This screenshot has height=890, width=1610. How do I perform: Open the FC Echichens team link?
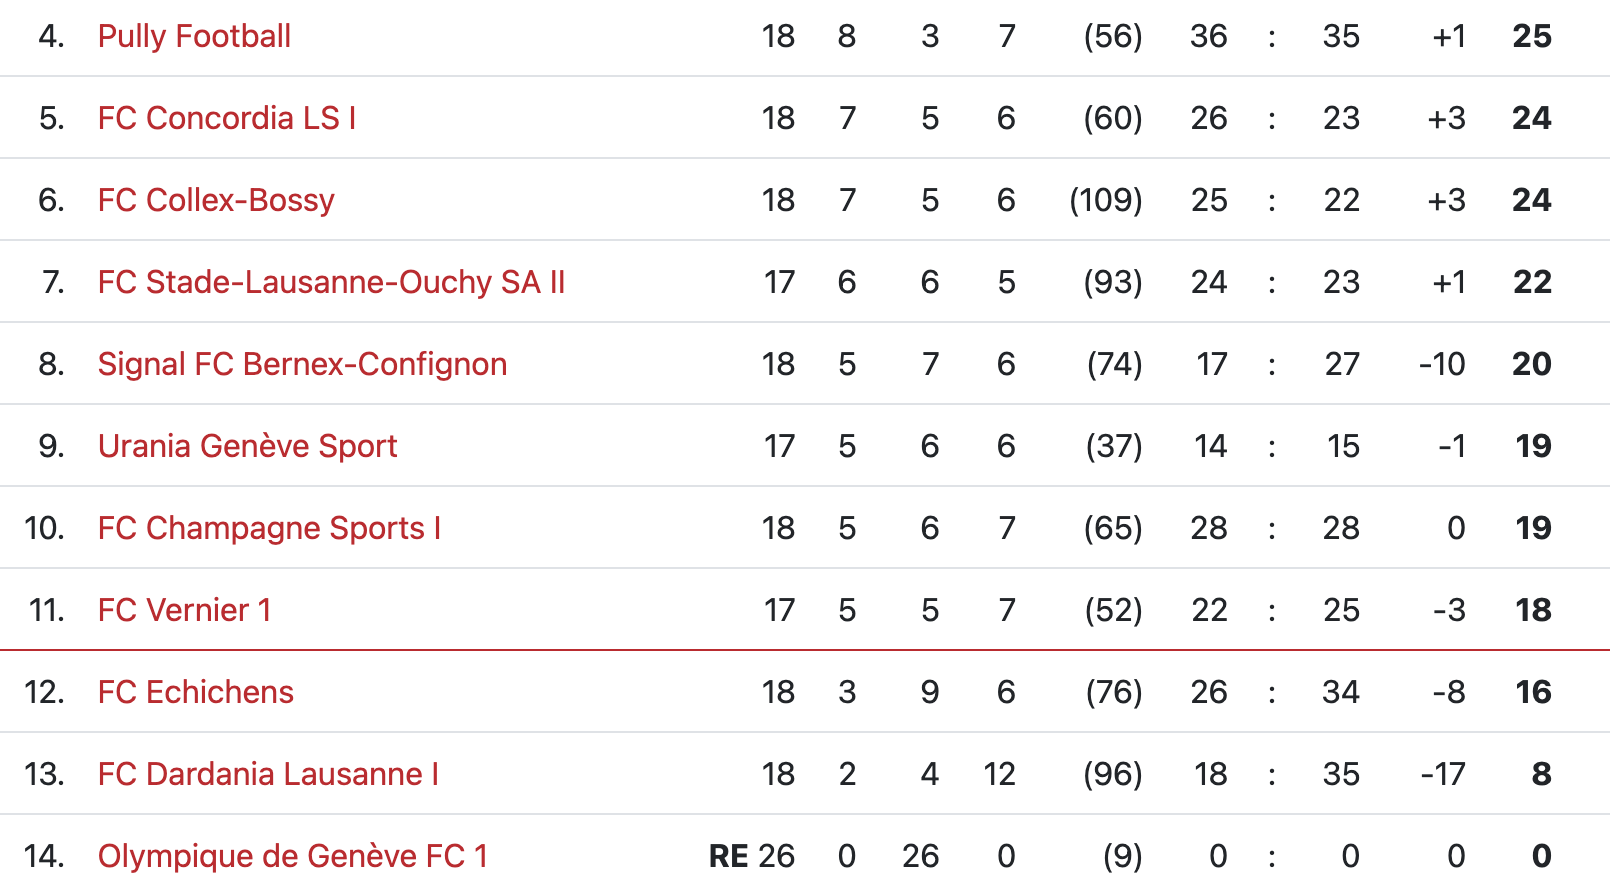pyautogui.click(x=195, y=692)
